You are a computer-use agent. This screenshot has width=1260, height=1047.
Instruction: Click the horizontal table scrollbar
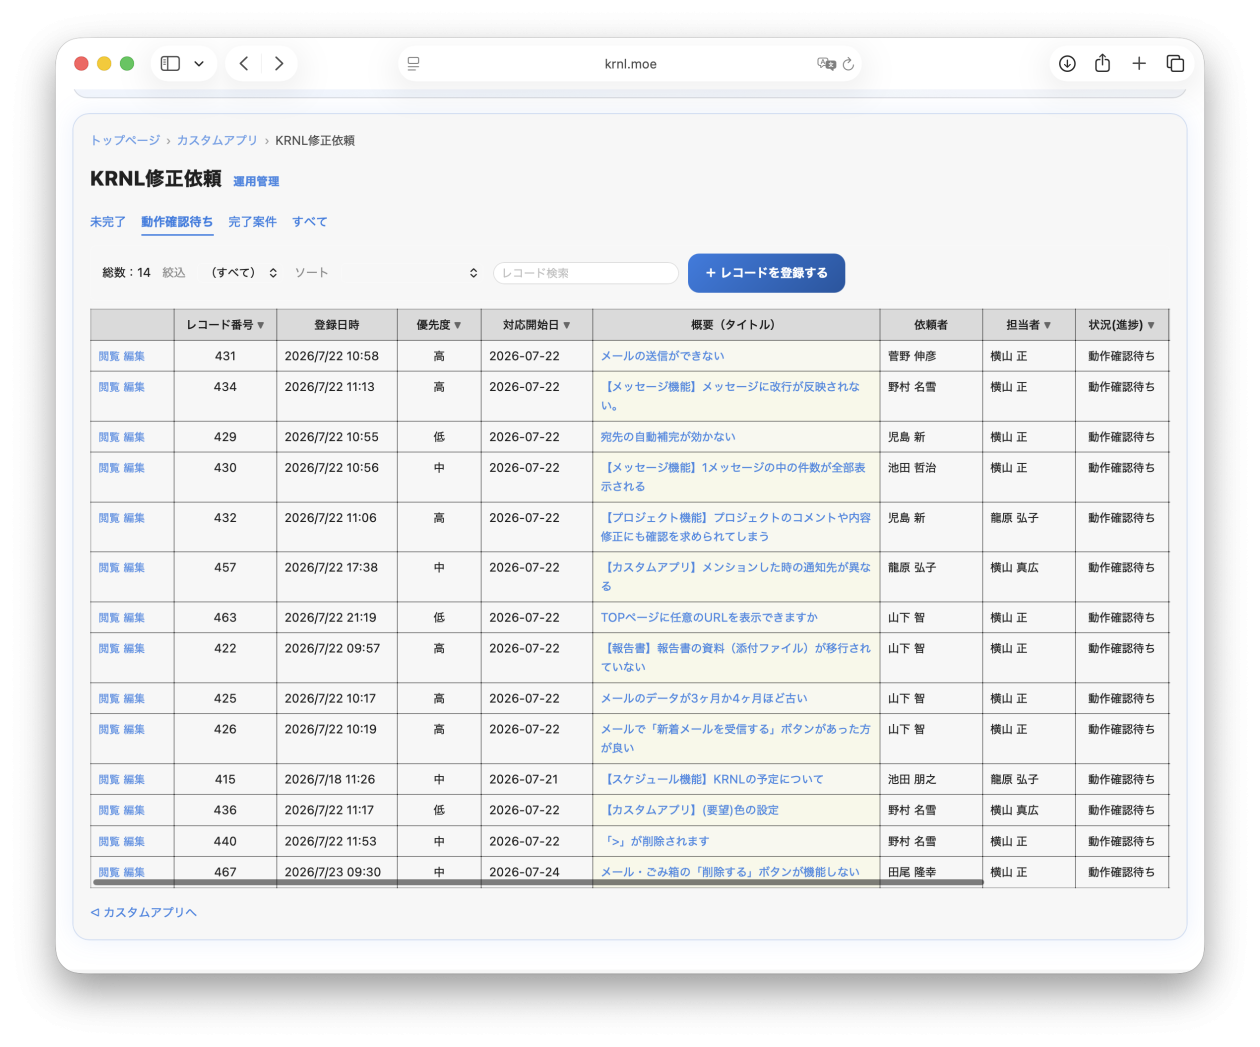538,883
